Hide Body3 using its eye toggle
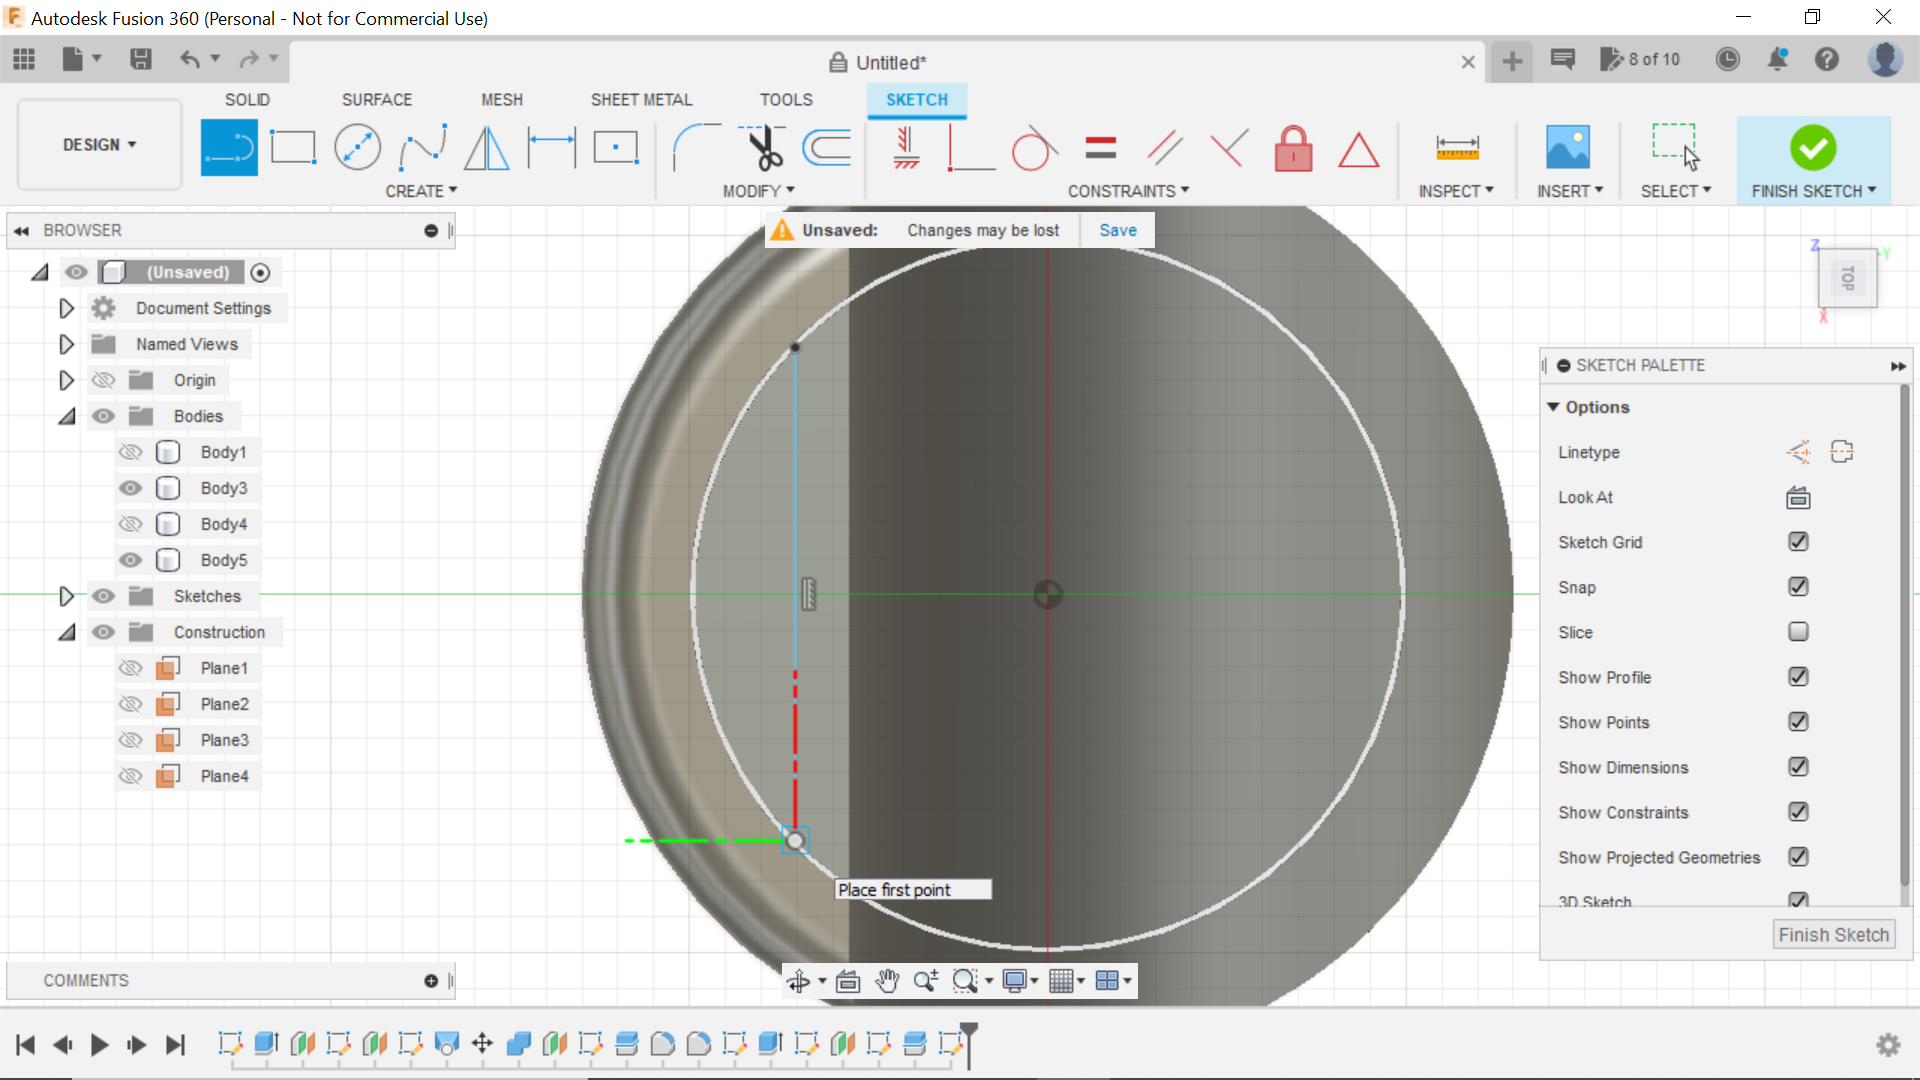The image size is (1920, 1080). [130, 488]
